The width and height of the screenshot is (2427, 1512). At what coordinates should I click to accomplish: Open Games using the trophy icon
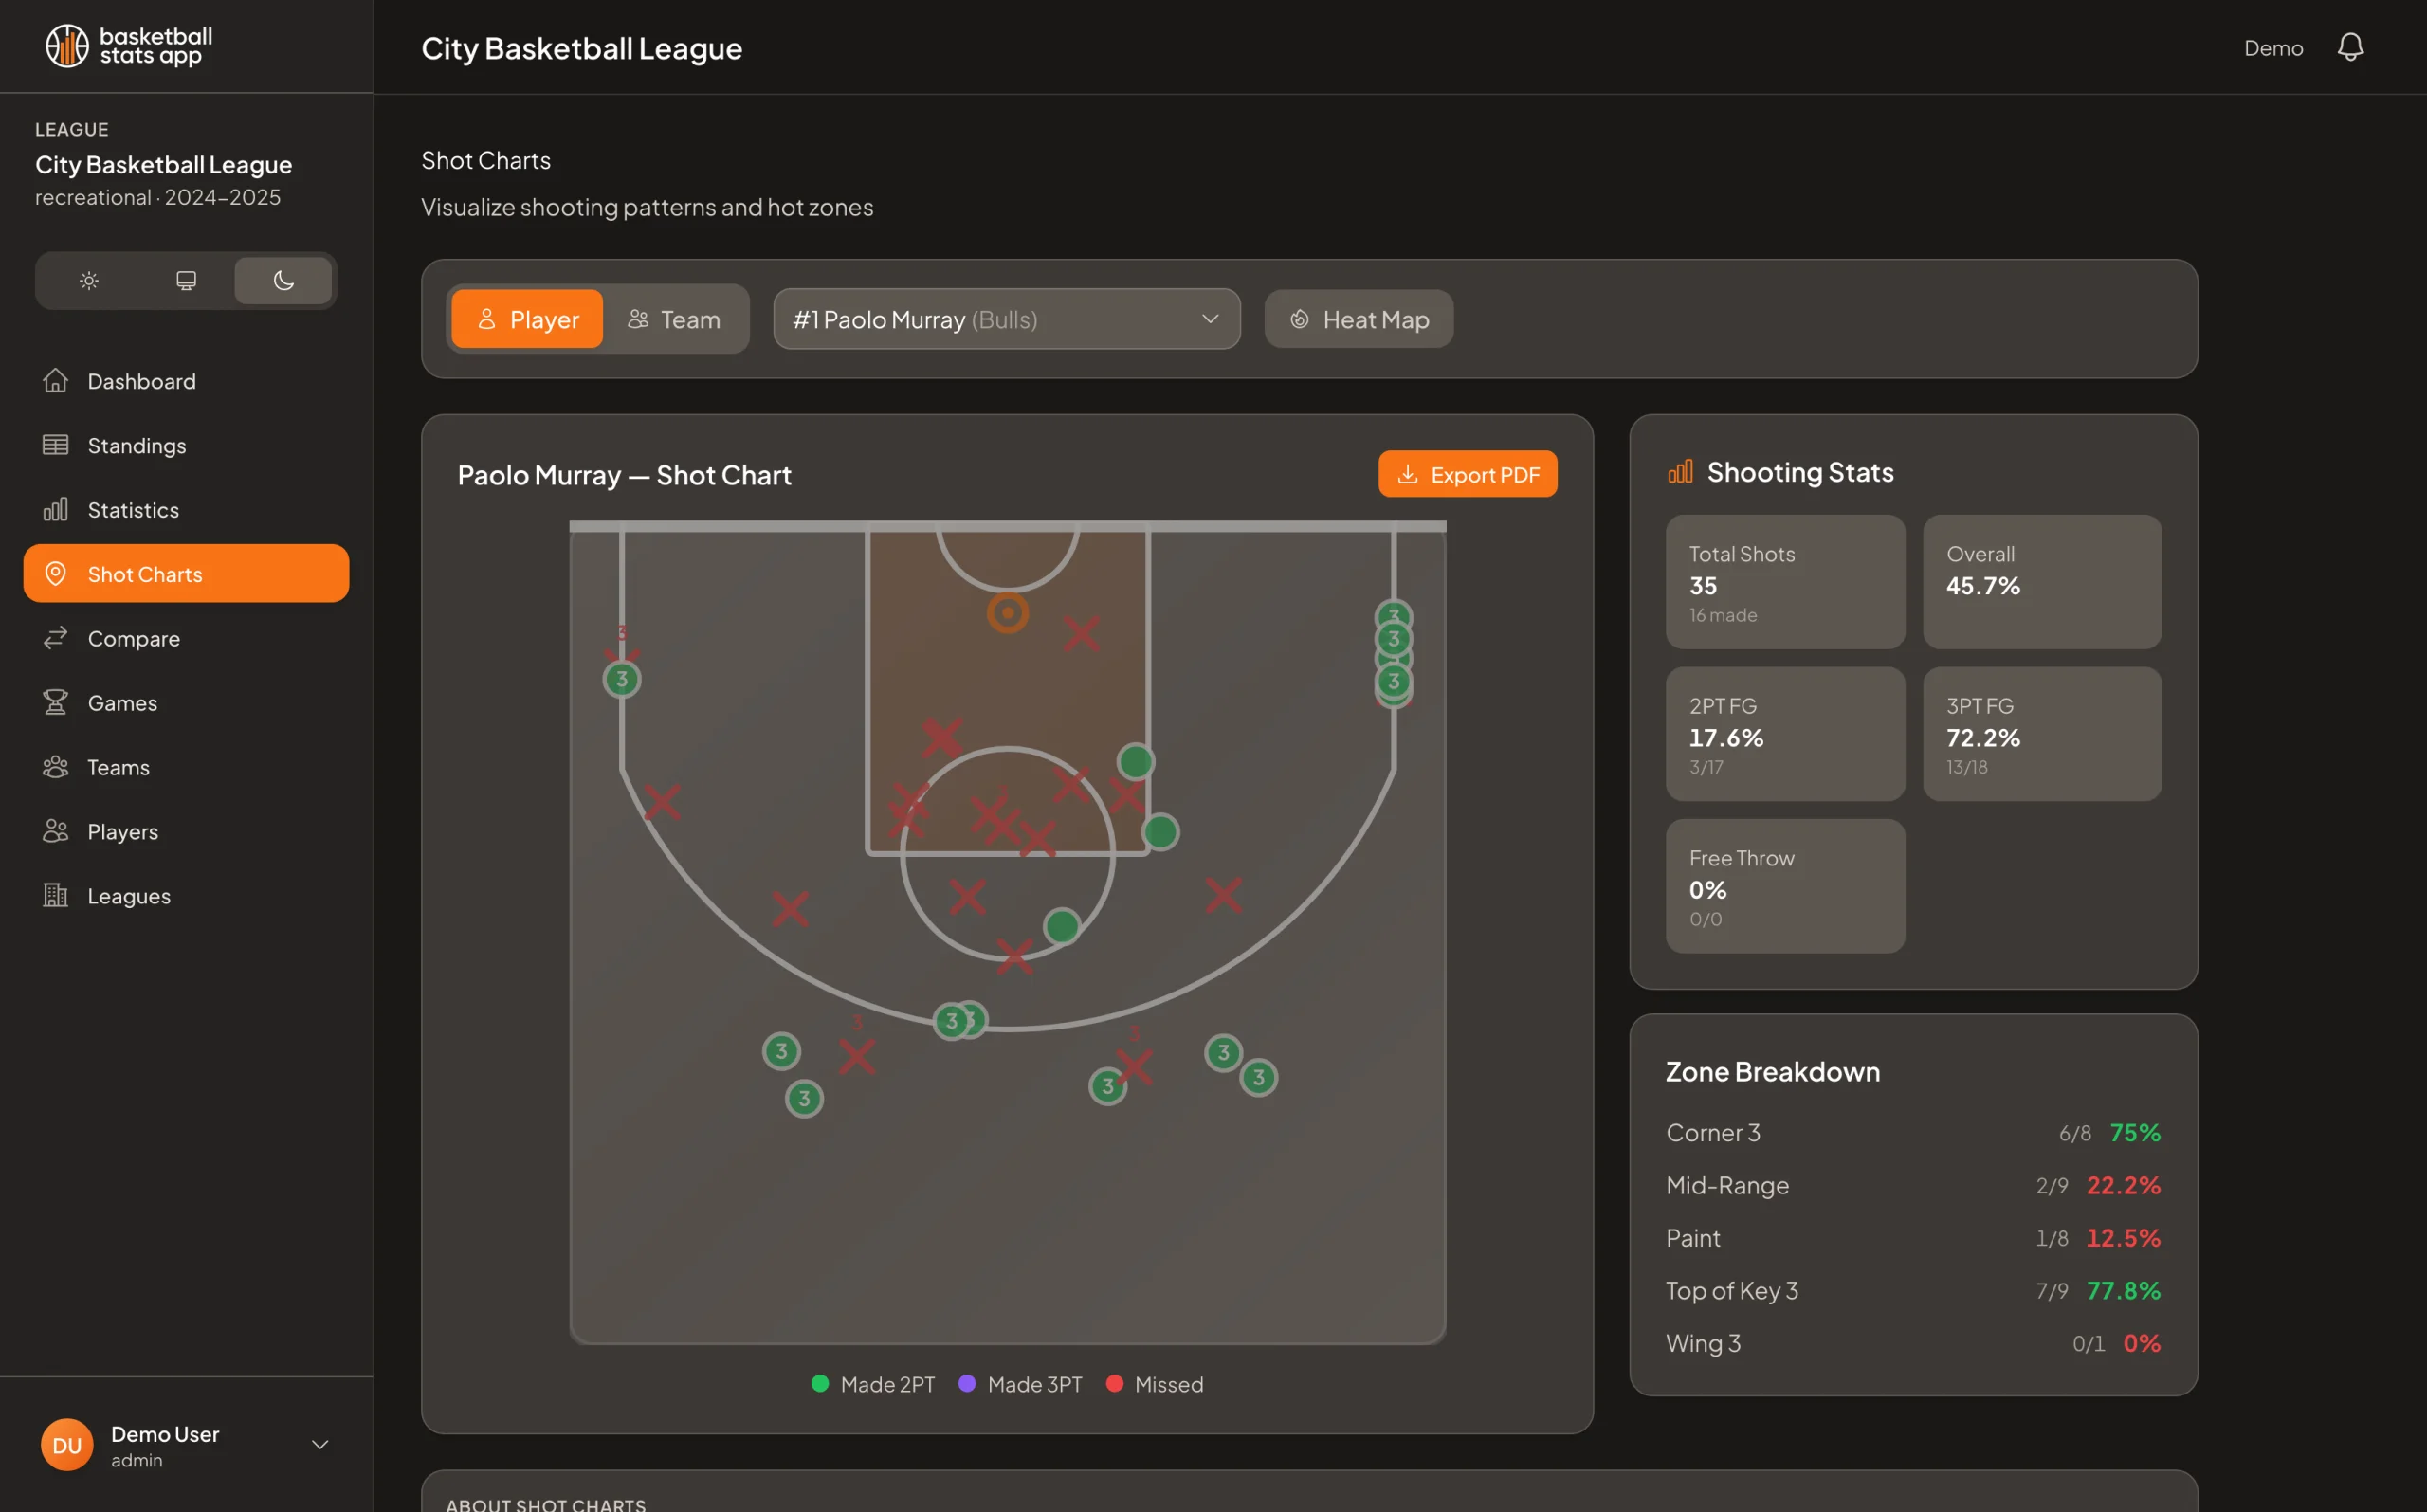[56, 702]
